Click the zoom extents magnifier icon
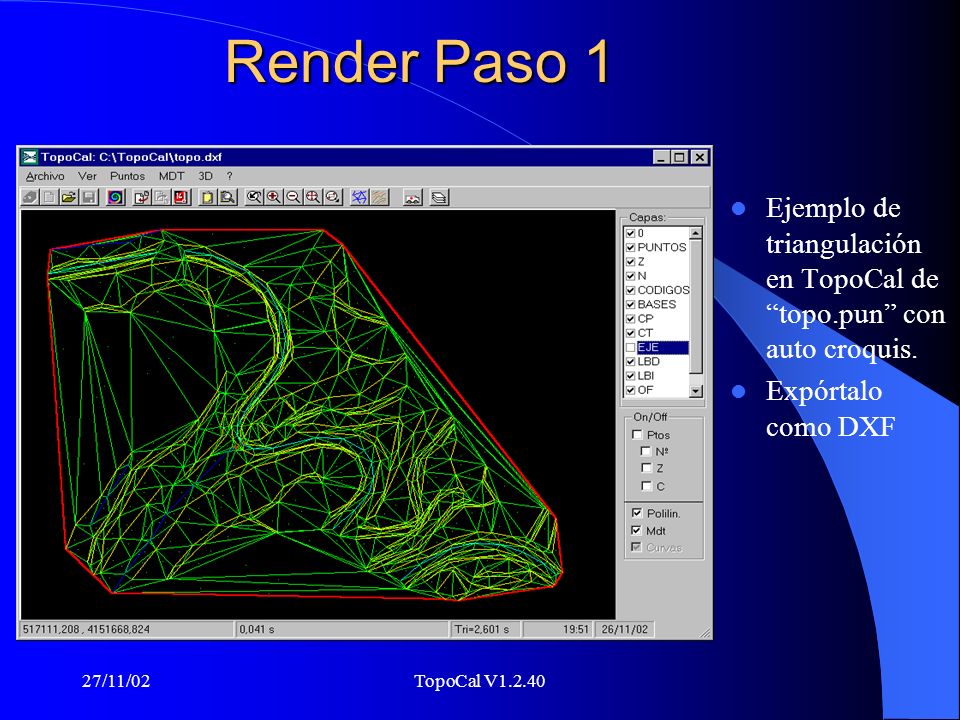Viewport: 960px width, 720px height. (x=332, y=197)
